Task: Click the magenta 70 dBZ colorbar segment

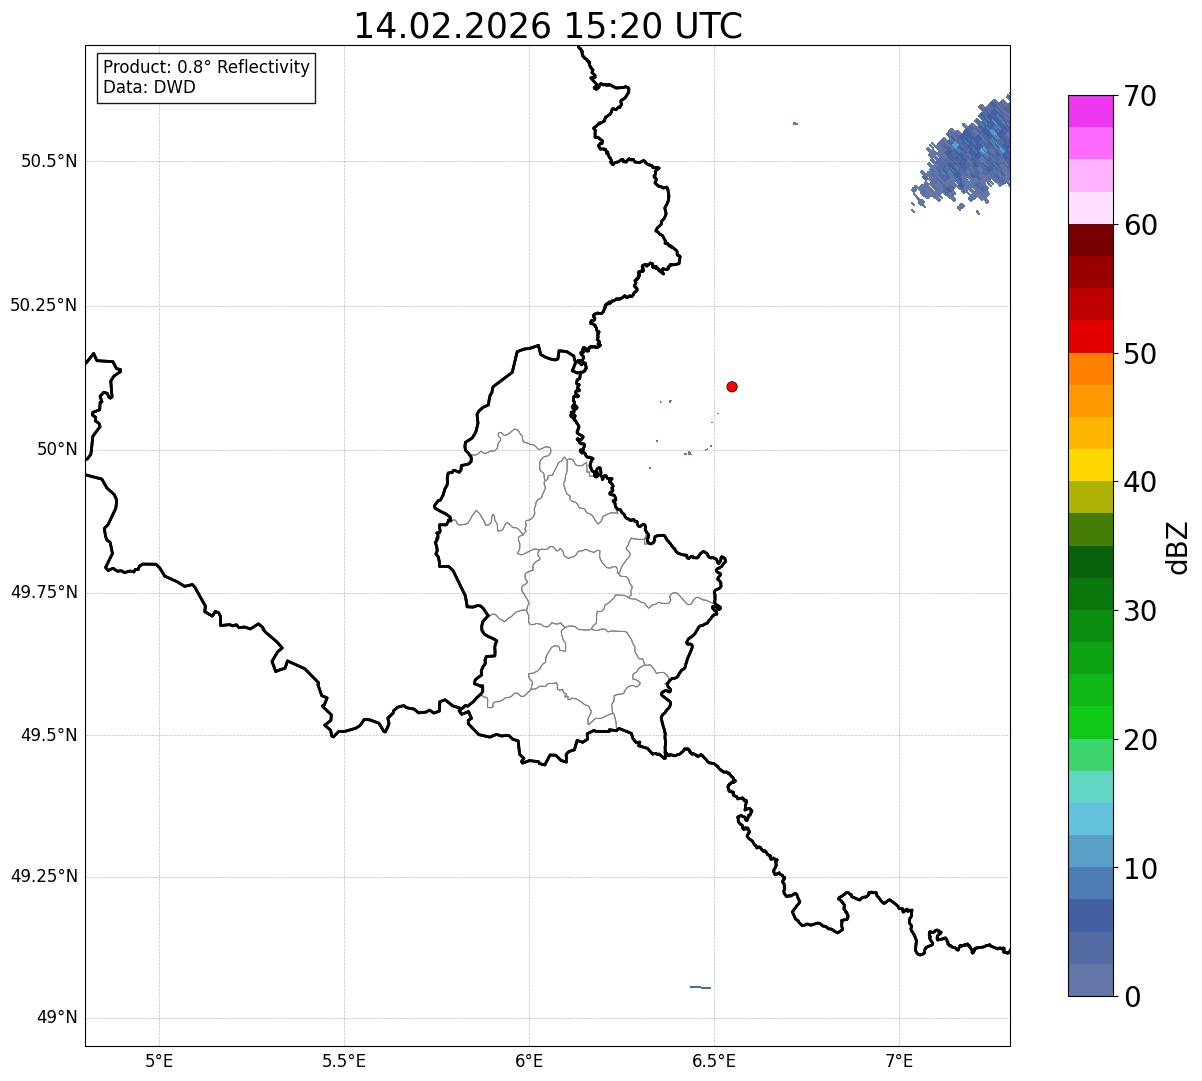Action: click(1090, 111)
